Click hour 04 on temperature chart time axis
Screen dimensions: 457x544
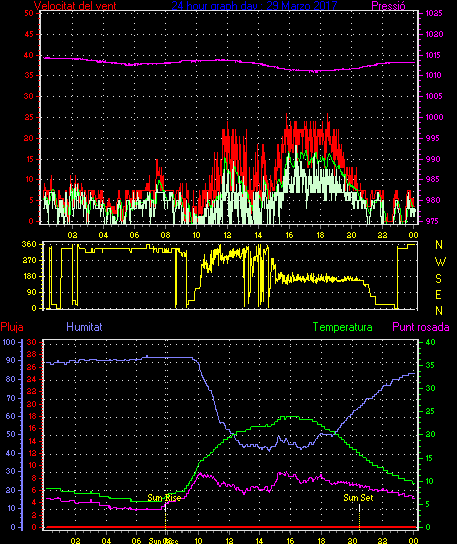pyautogui.click(x=106, y=541)
